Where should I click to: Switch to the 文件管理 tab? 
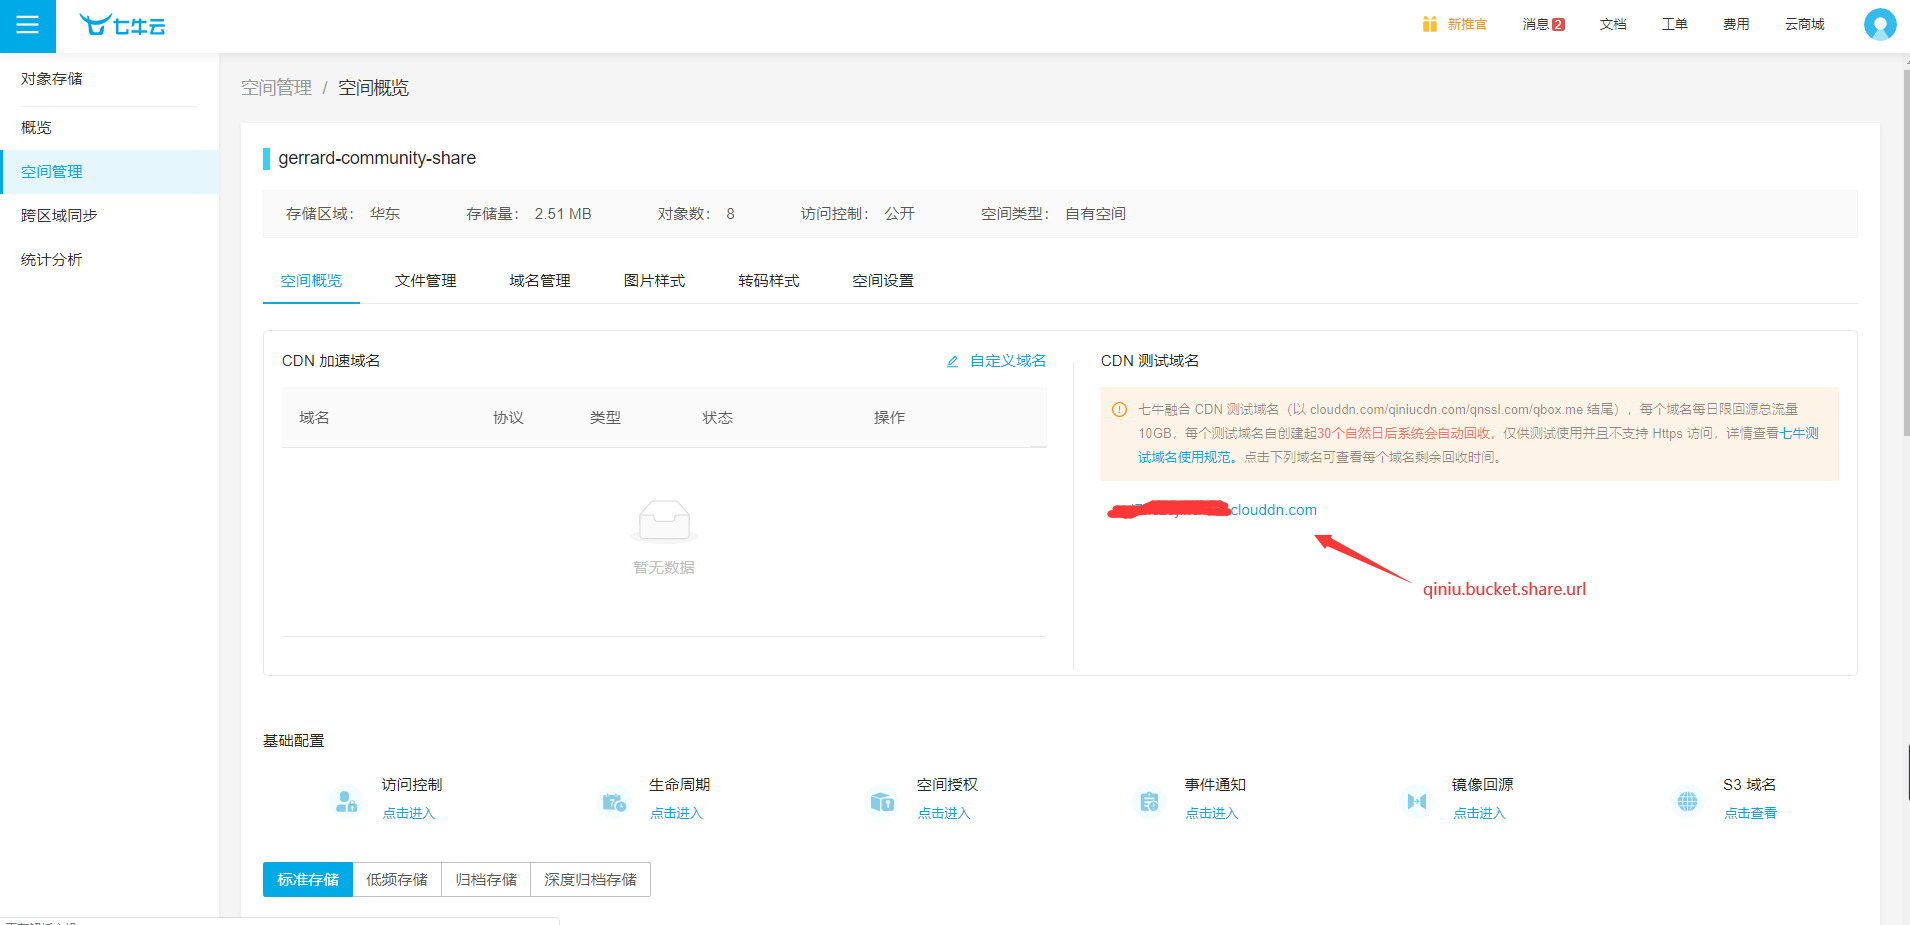coord(426,281)
